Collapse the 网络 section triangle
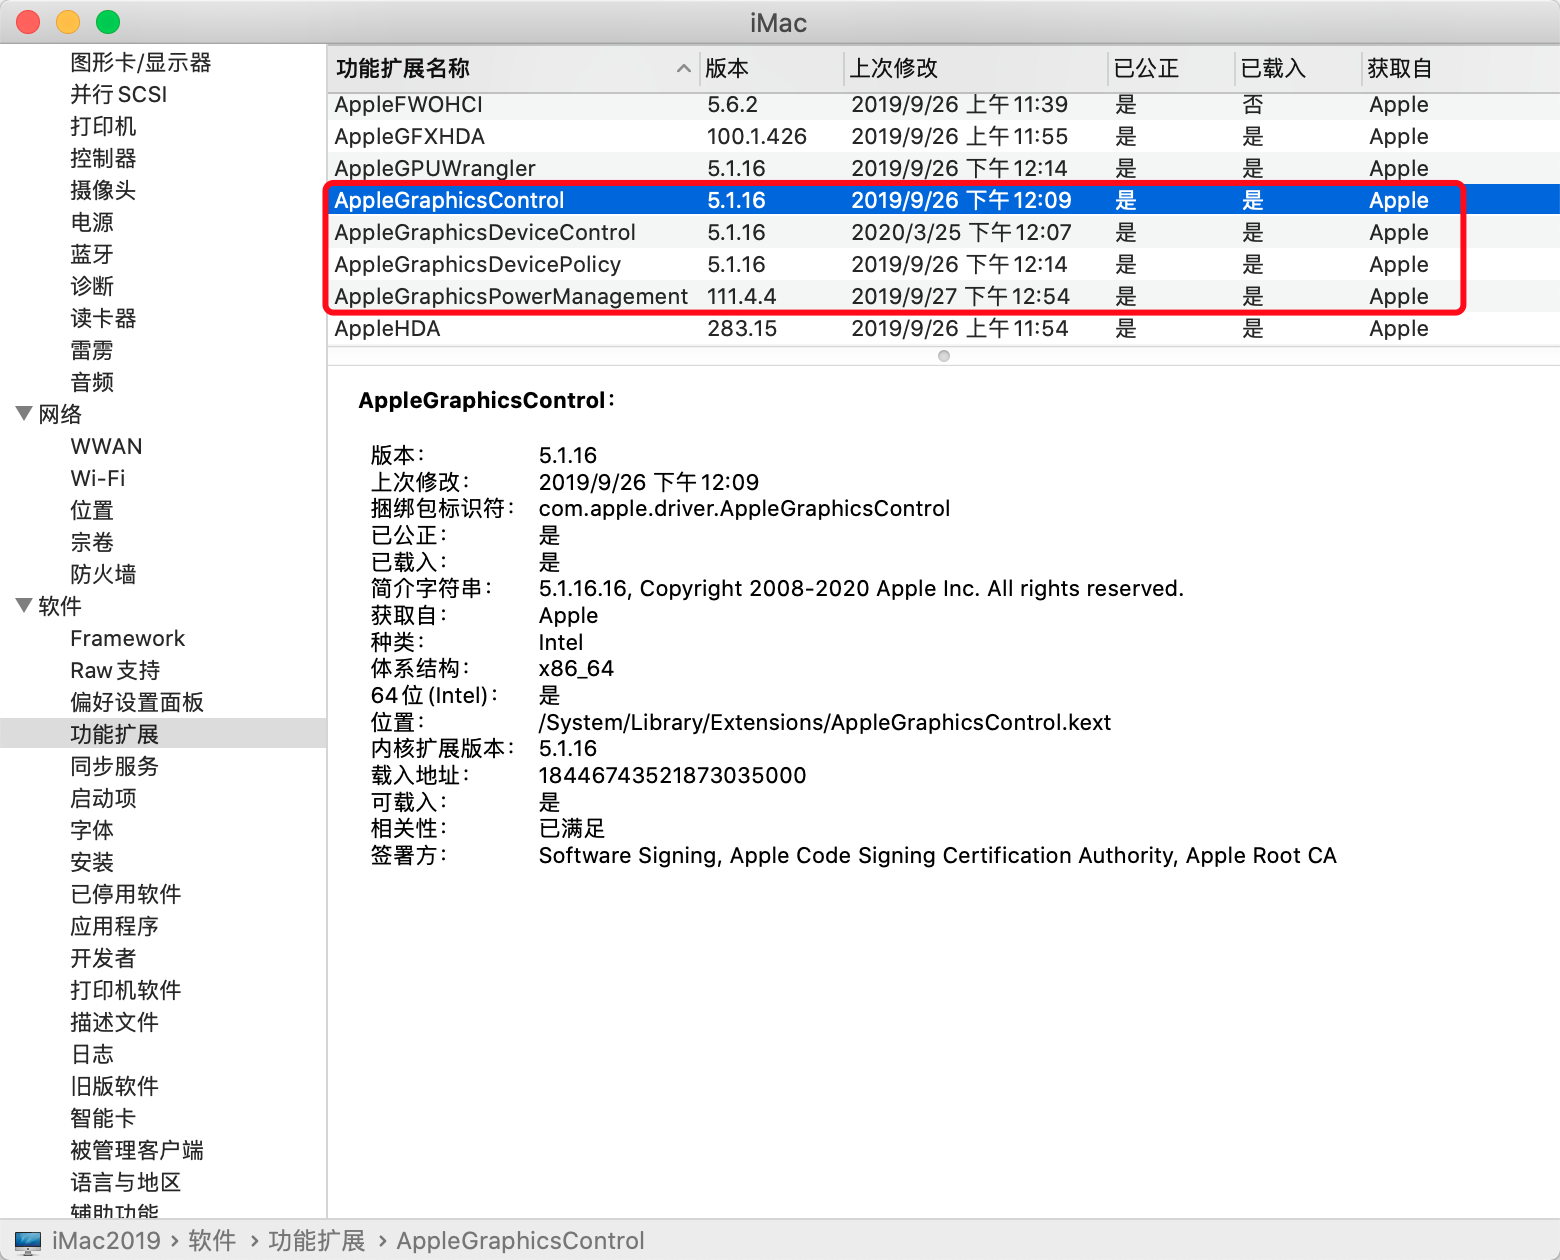 click(24, 413)
